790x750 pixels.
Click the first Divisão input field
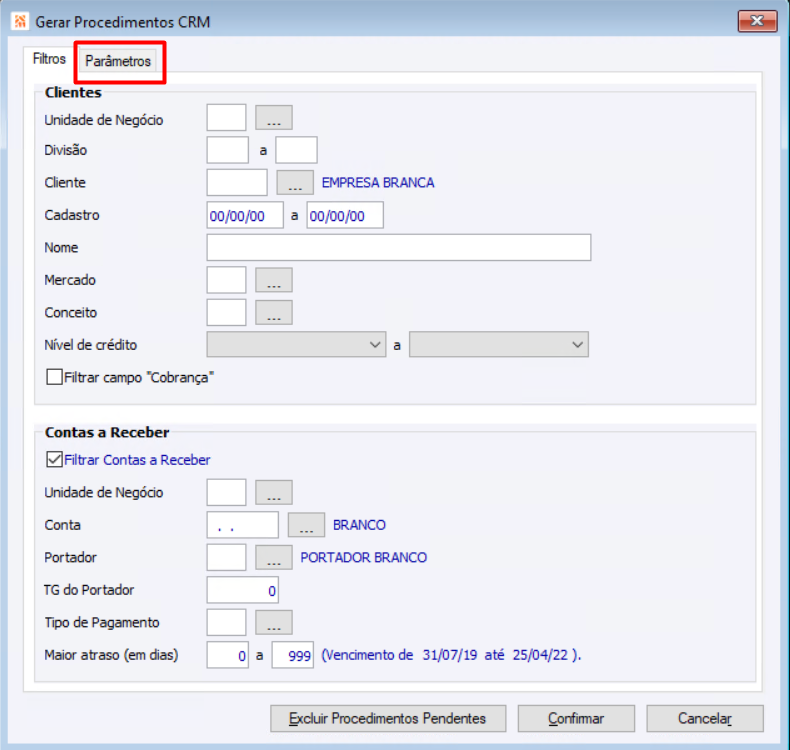click(x=227, y=150)
